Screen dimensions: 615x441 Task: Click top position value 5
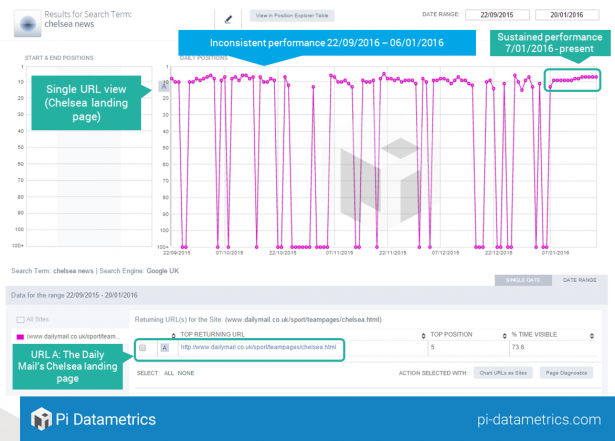coord(432,347)
